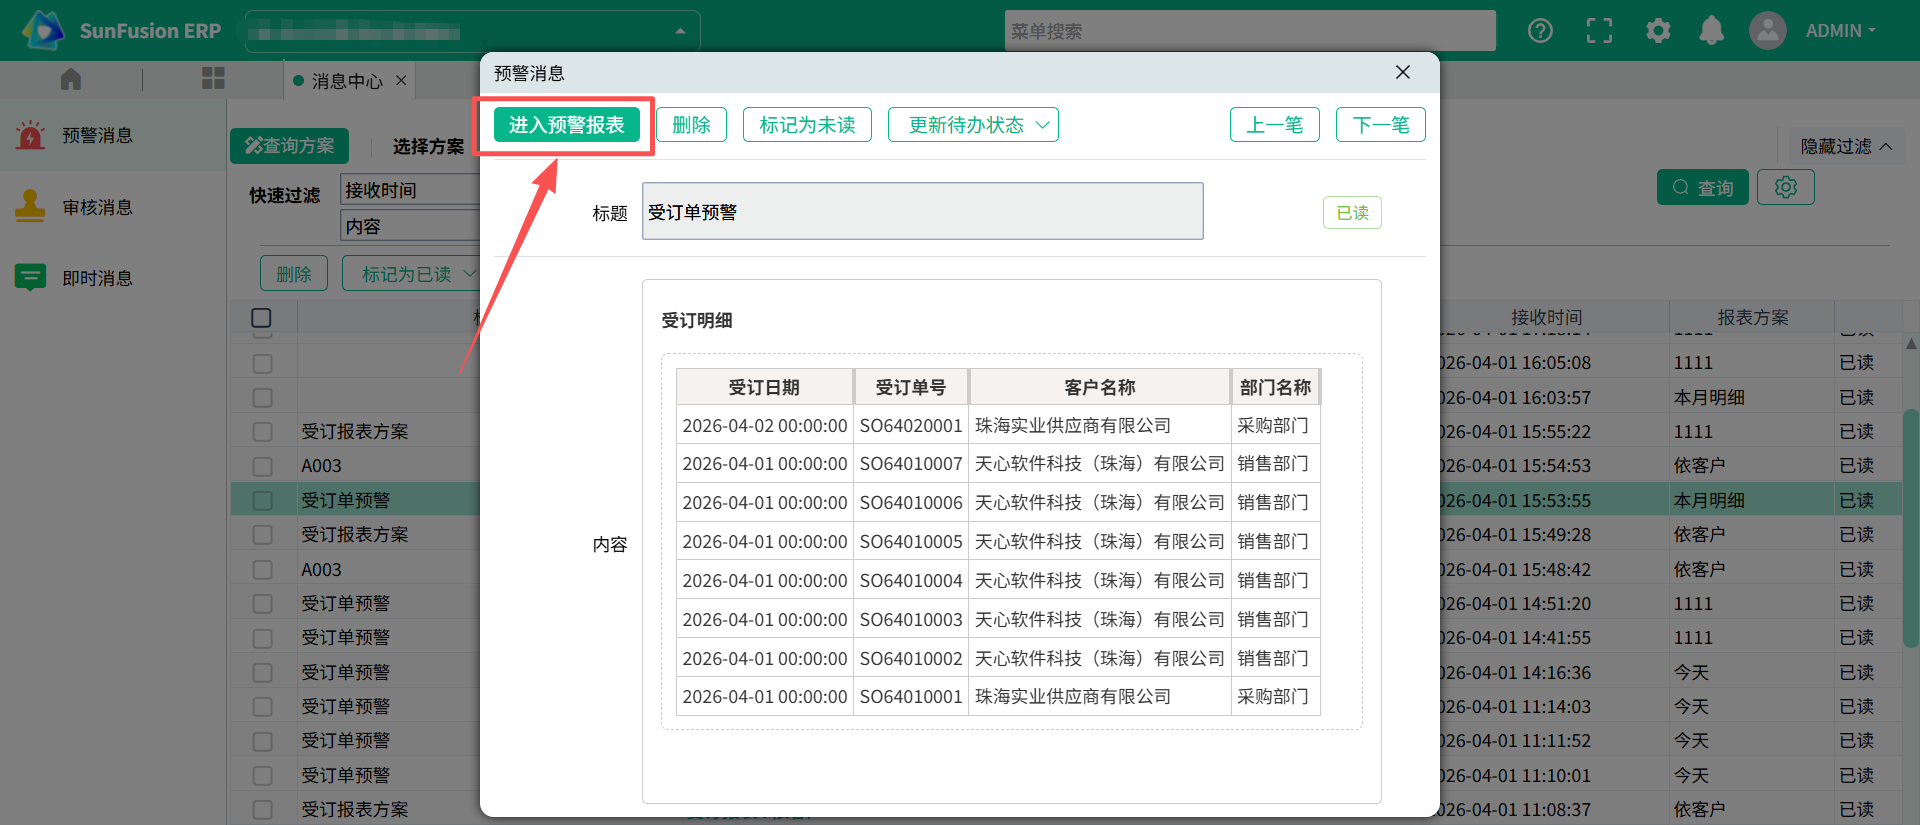Switch to 即时消息 sidebar item

coord(97,278)
